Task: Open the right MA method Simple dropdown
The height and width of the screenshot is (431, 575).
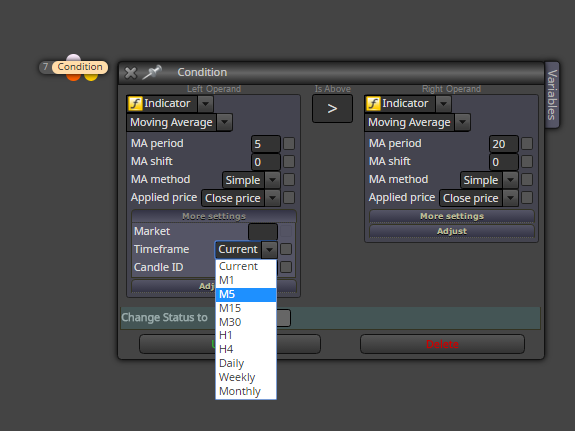Action: 510,180
